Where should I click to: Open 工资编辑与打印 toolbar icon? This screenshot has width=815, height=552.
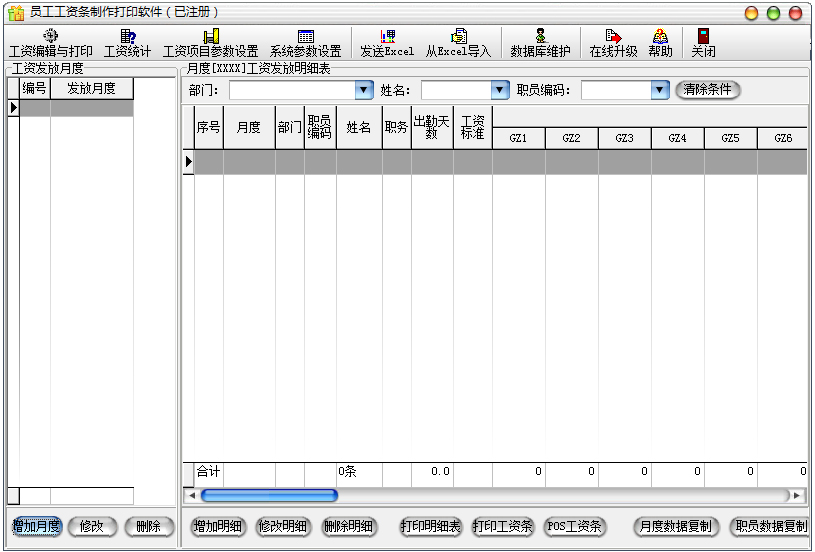(x=50, y=42)
